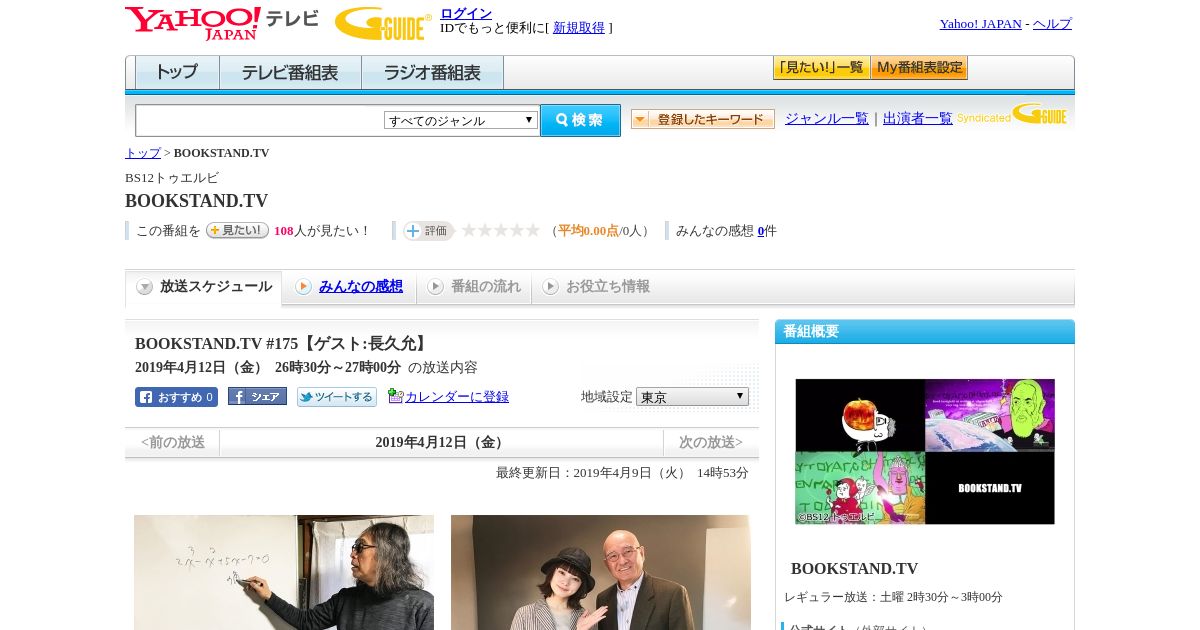Open the「見たい!」一覧 button

click(821, 68)
